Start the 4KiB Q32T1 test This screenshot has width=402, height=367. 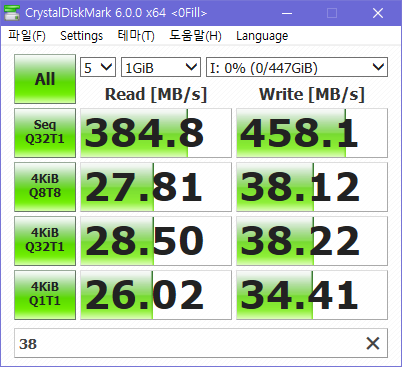pyautogui.click(x=45, y=241)
